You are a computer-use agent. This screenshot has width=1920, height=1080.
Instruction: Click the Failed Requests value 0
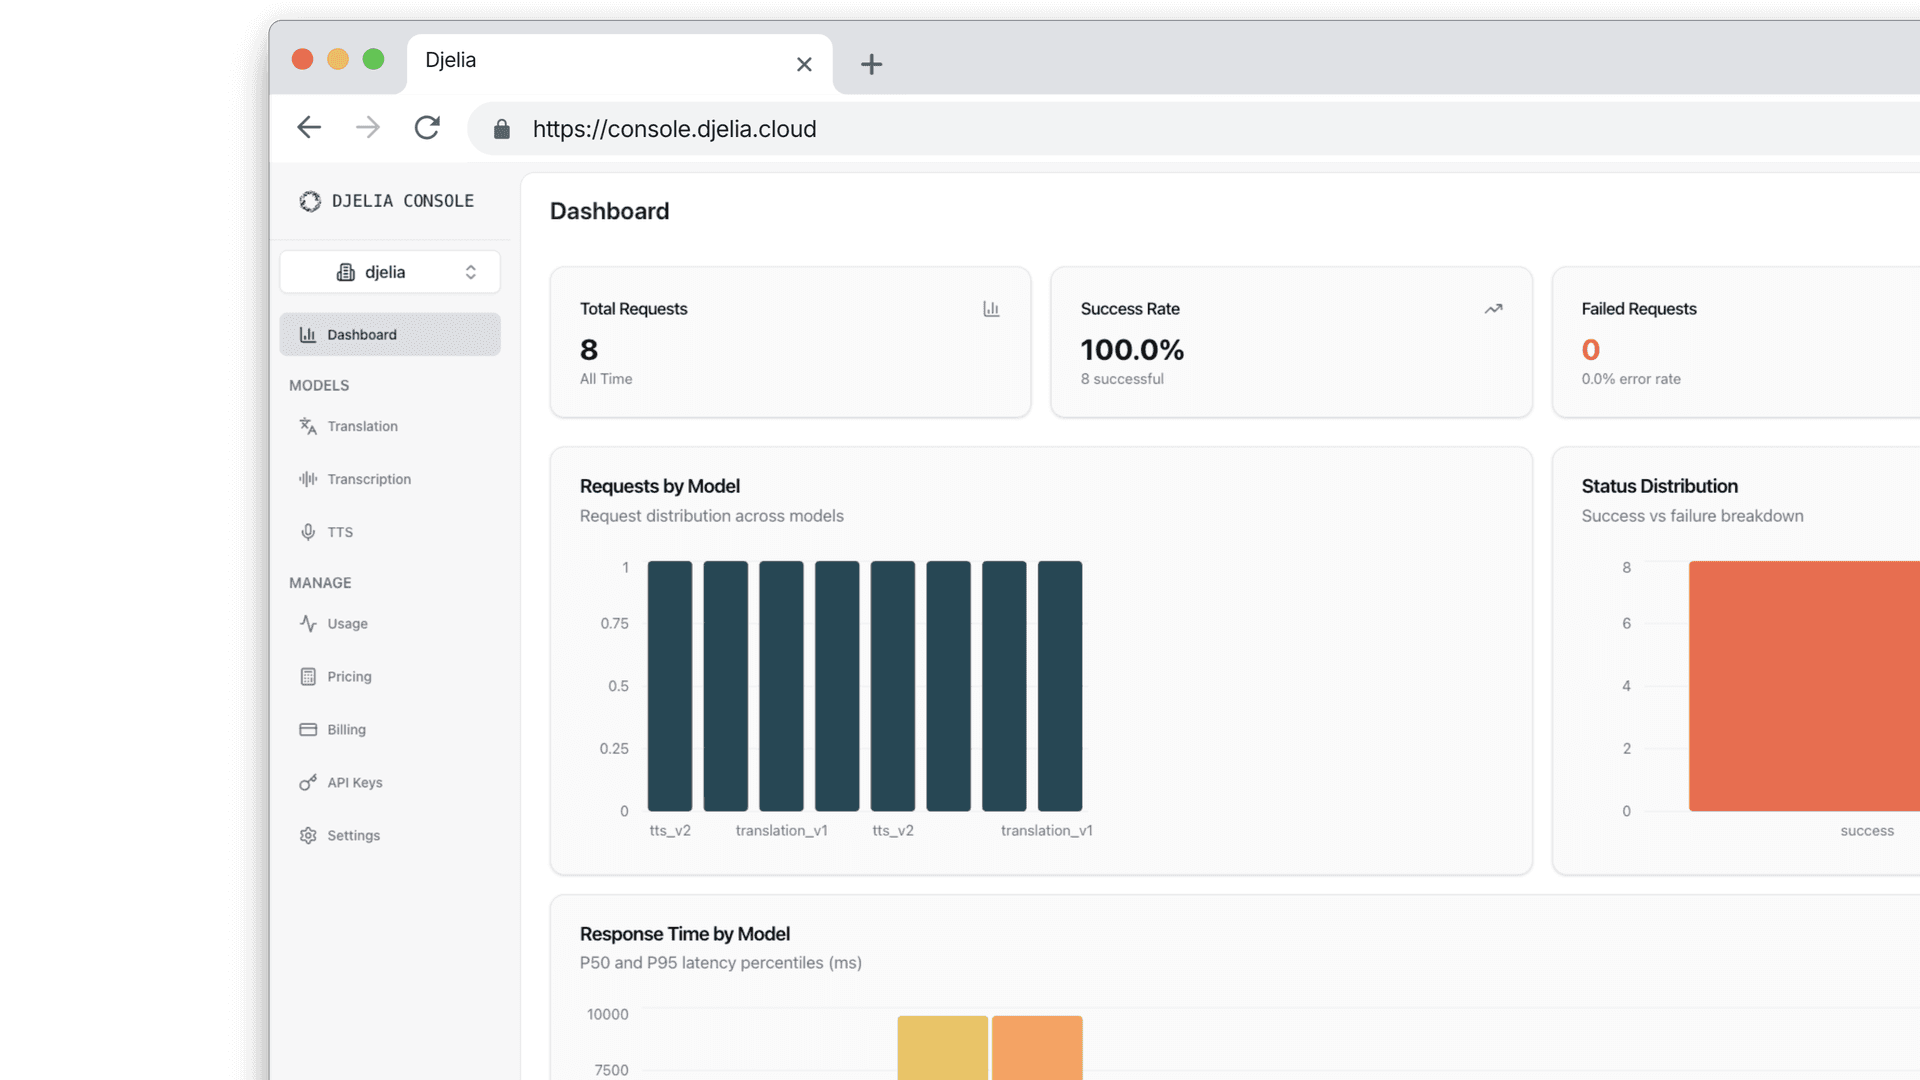(1591, 349)
